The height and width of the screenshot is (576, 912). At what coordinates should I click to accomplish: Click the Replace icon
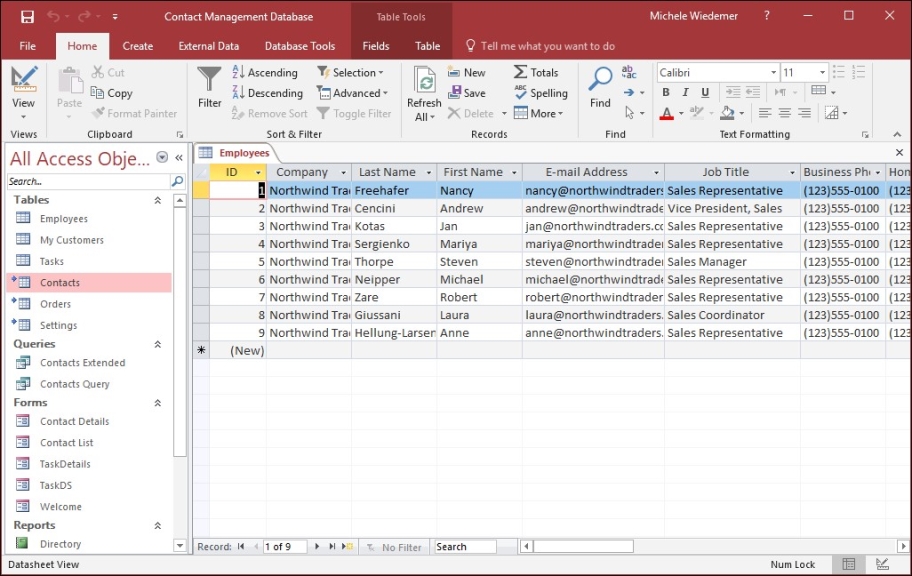click(629, 72)
